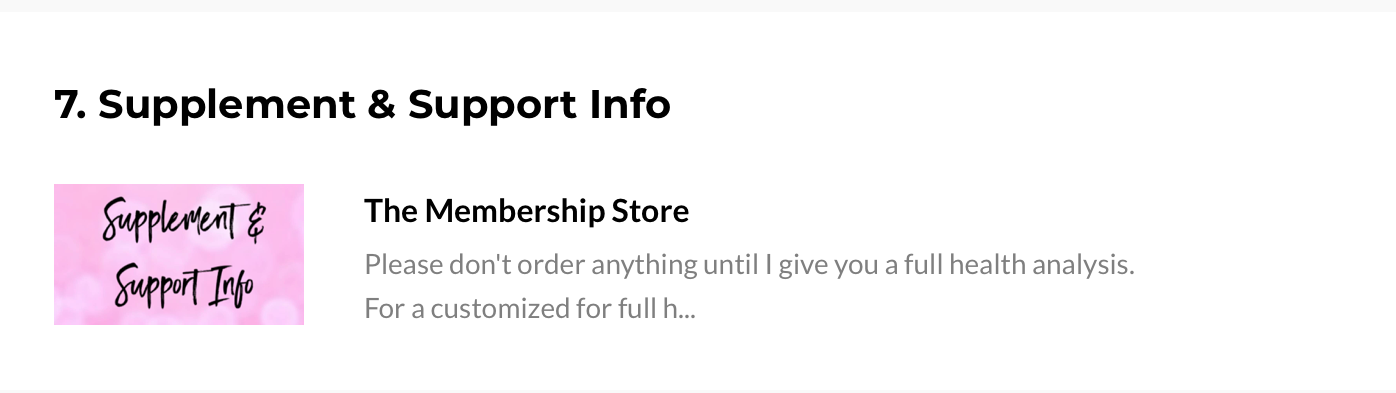Click the 'Support Info' script text in the image
Screen dimensions: 1396x393
coord(184,287)
